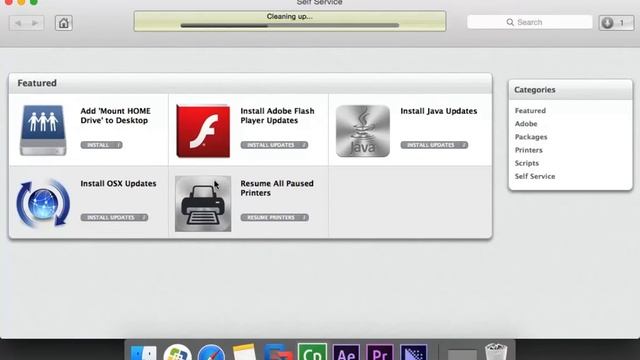Click the INSTALL button for Mount HOME Drive
The width and height of the screenshot is (640, 360).
101,145
